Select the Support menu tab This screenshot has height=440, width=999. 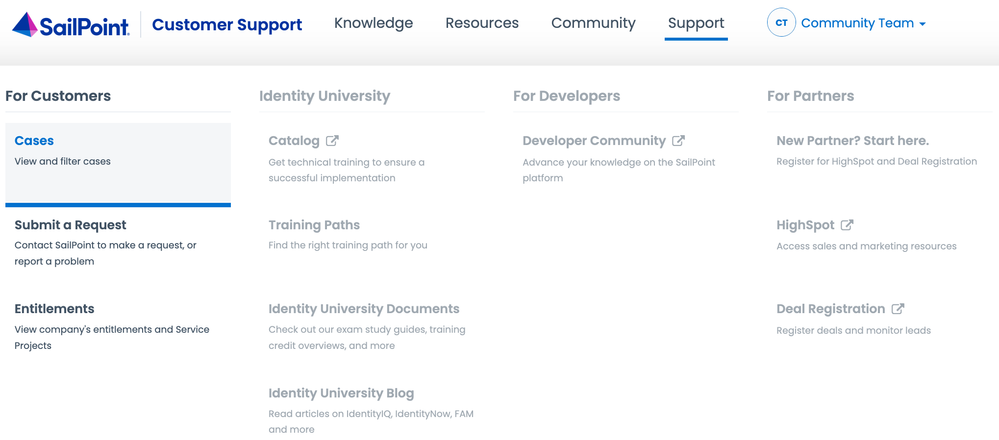click(x=696, y=23)
